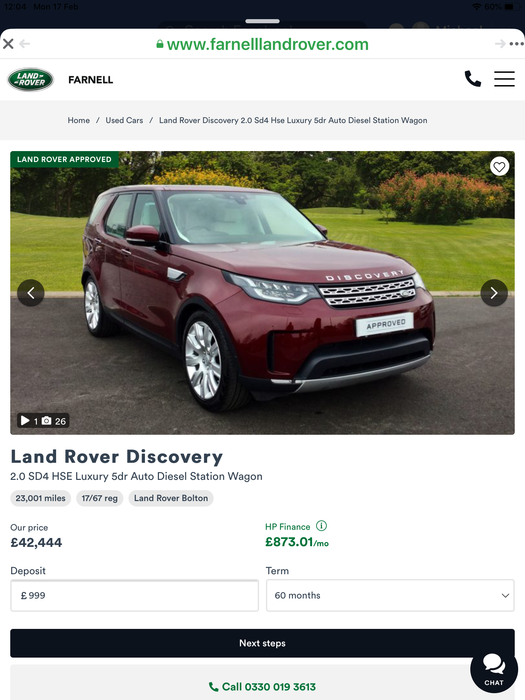The width and height of the screenshot is (525, 700).
Task: Select the Land Rover Bolton tag
Action: click(x=171, y=498)
